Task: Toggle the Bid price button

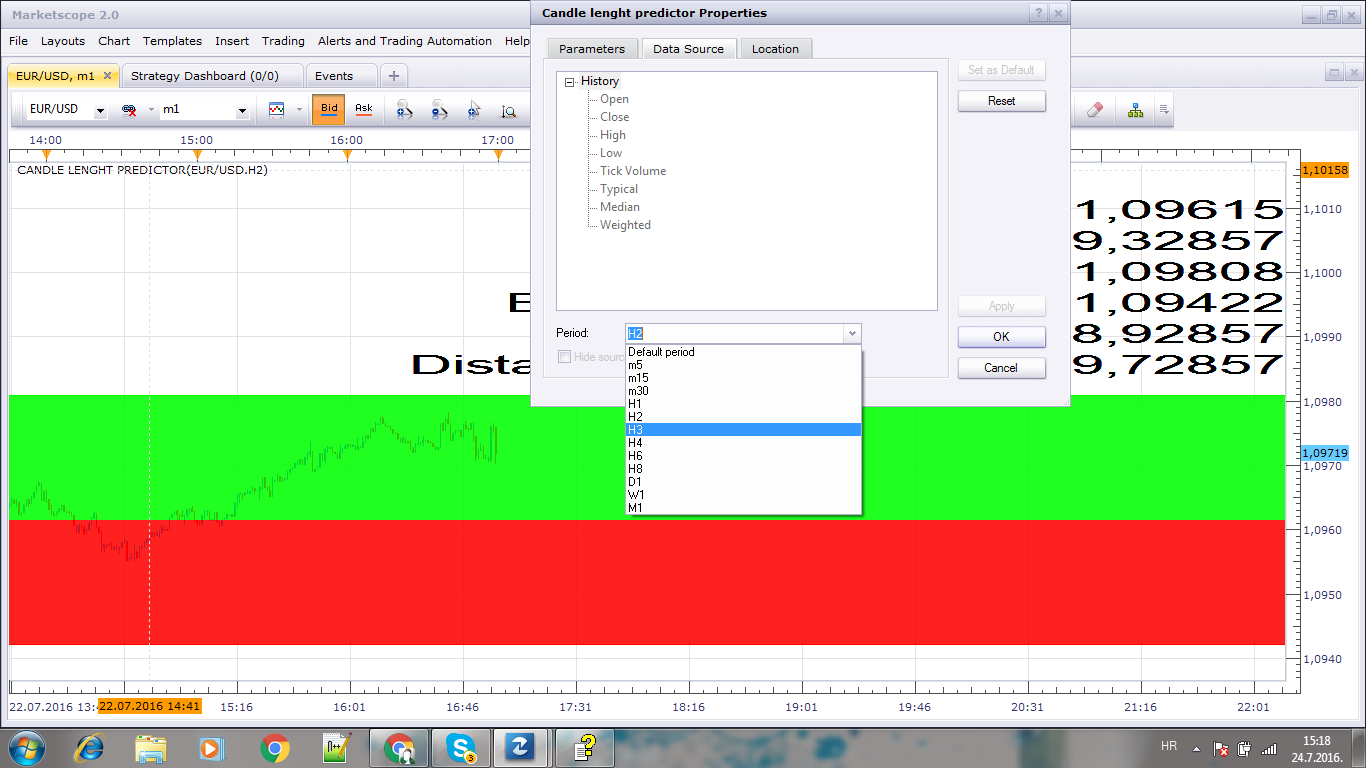Action: pyautogui.click(x=329, y=110)
